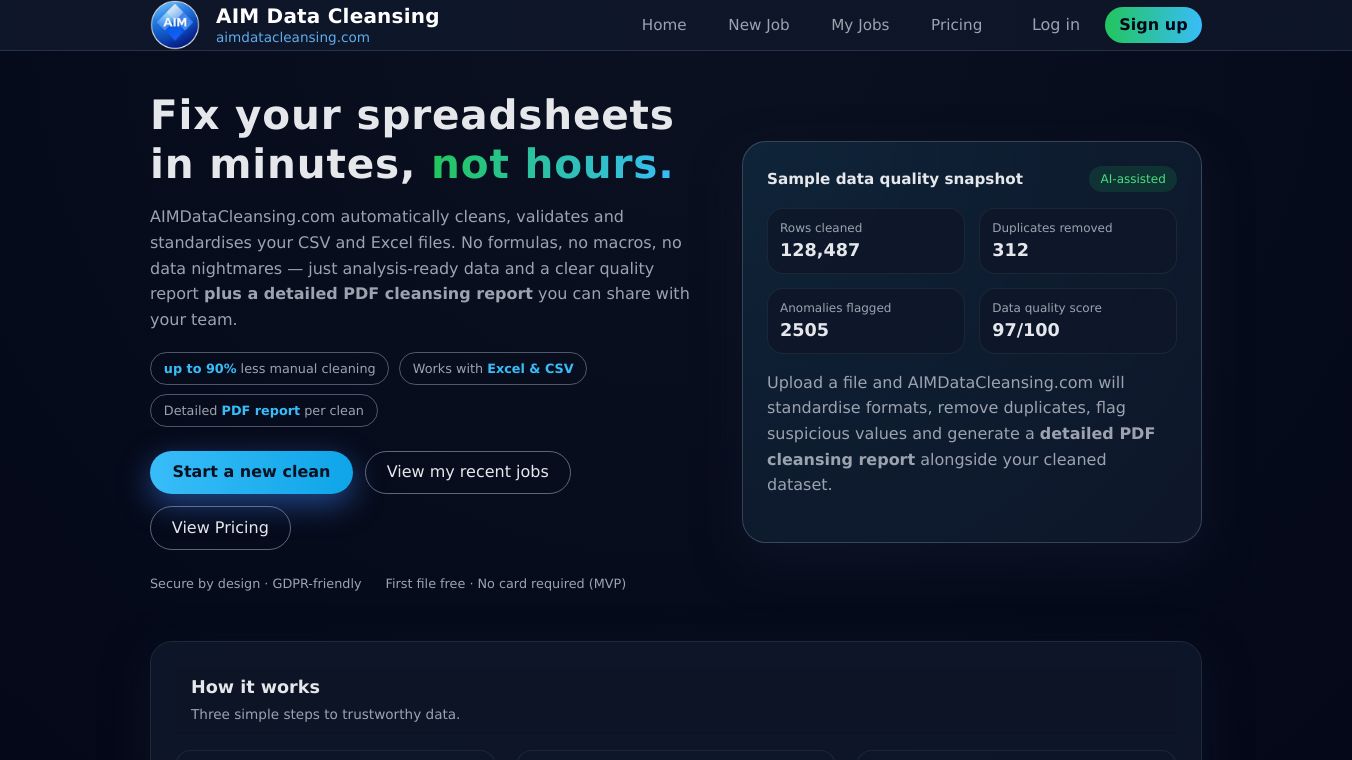This screenshot has height=760, width=1352.
Task: Open the aimdatacleansing.com link under the logo
Action: [x=292, y=37]
